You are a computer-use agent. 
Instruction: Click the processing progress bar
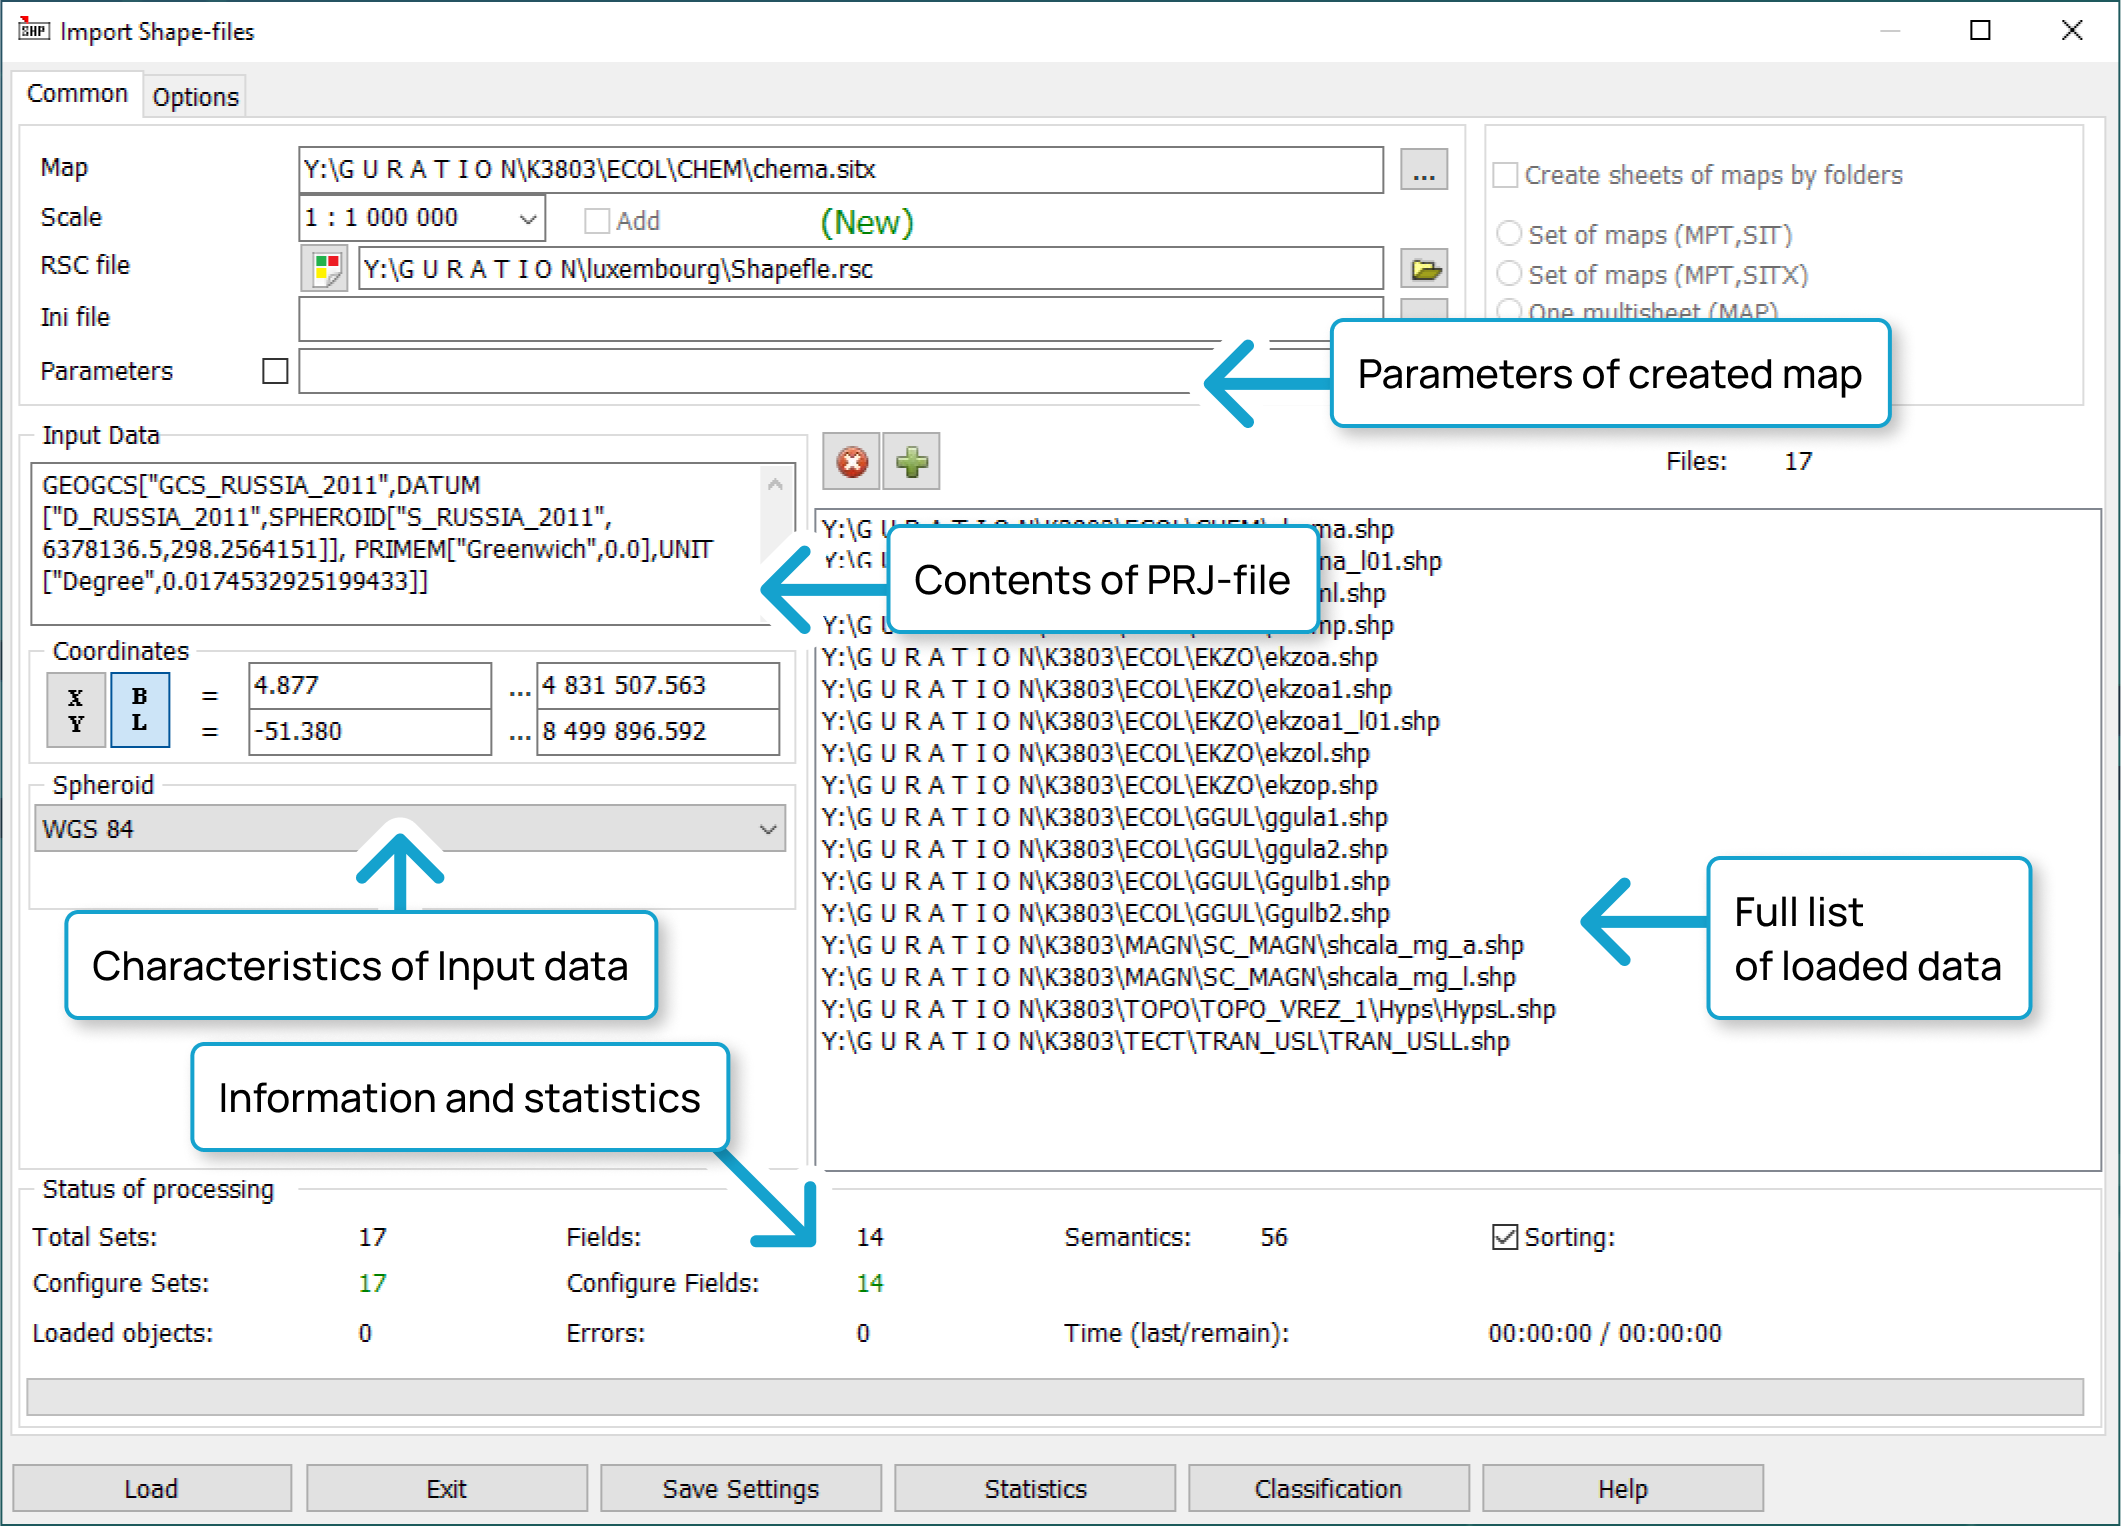click(1055, 1397)
